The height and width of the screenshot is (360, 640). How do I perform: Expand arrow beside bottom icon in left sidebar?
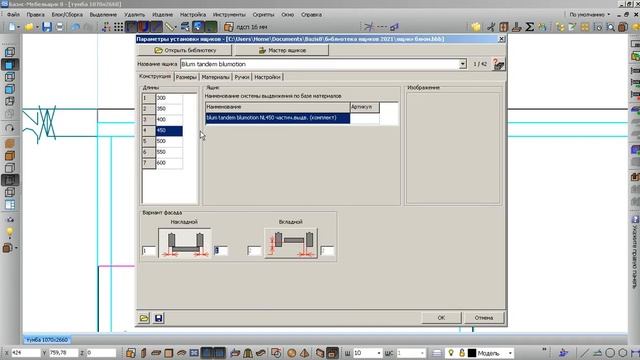click(16, 248)
